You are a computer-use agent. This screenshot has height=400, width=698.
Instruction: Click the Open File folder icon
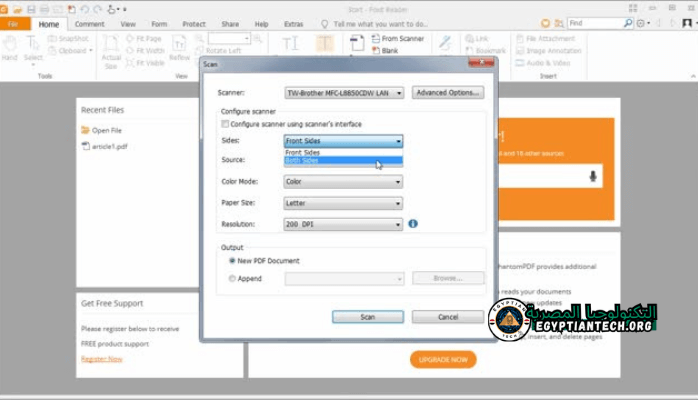(86, 130)
